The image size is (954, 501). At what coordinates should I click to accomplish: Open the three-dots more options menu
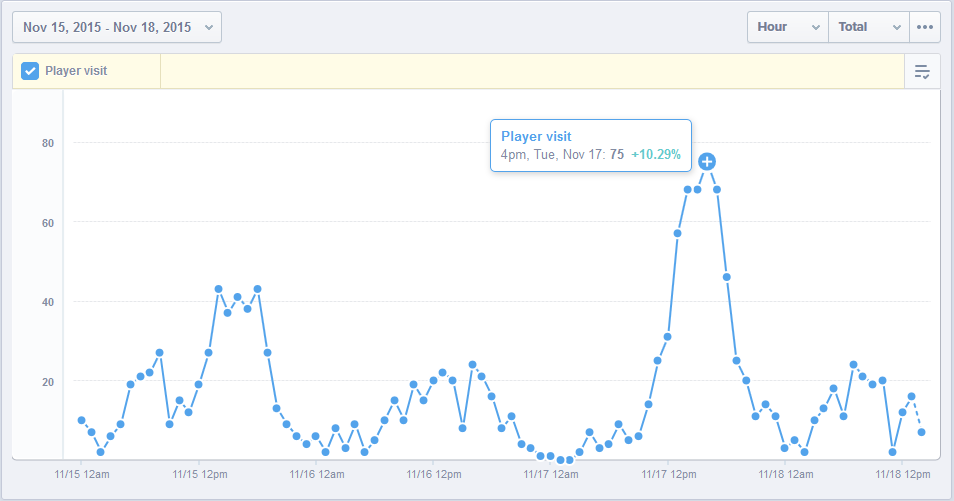point(925,27)
